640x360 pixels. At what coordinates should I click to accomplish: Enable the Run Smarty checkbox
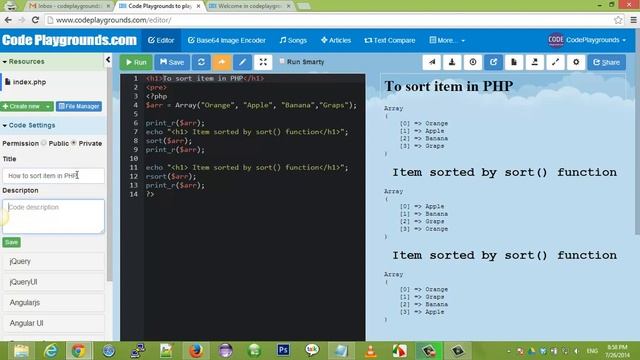point(282,61)
